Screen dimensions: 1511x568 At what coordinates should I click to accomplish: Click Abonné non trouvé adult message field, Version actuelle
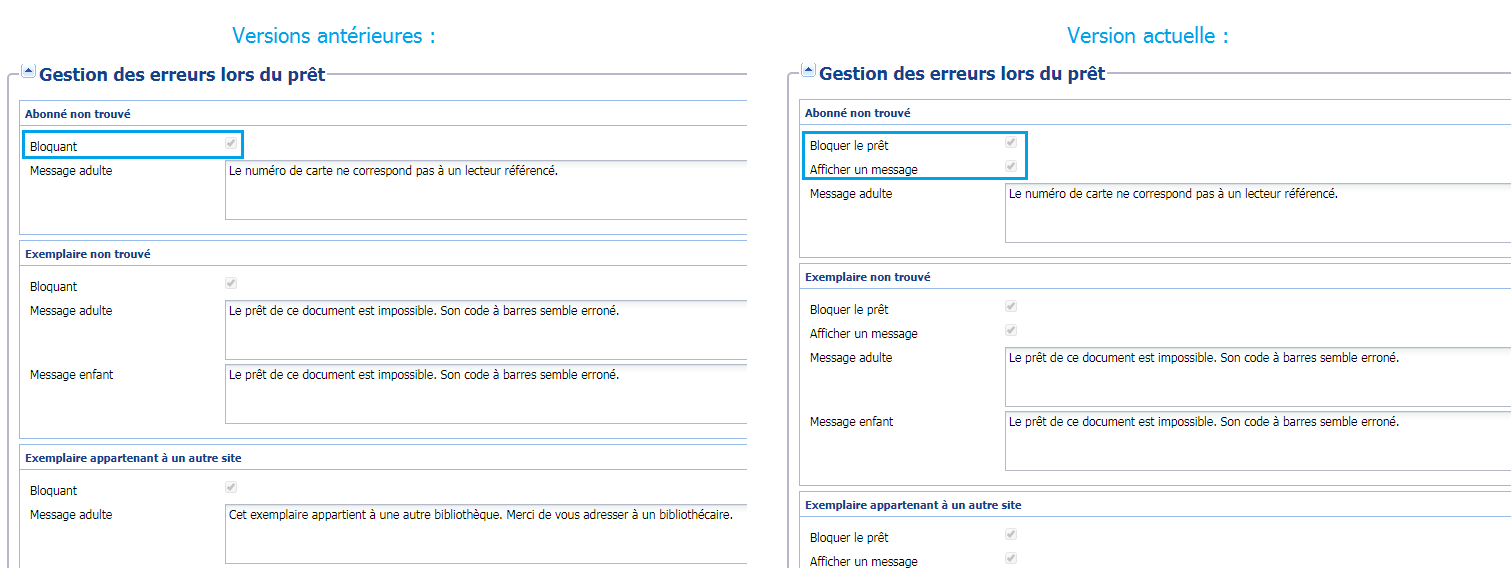tap(1257, 212)
